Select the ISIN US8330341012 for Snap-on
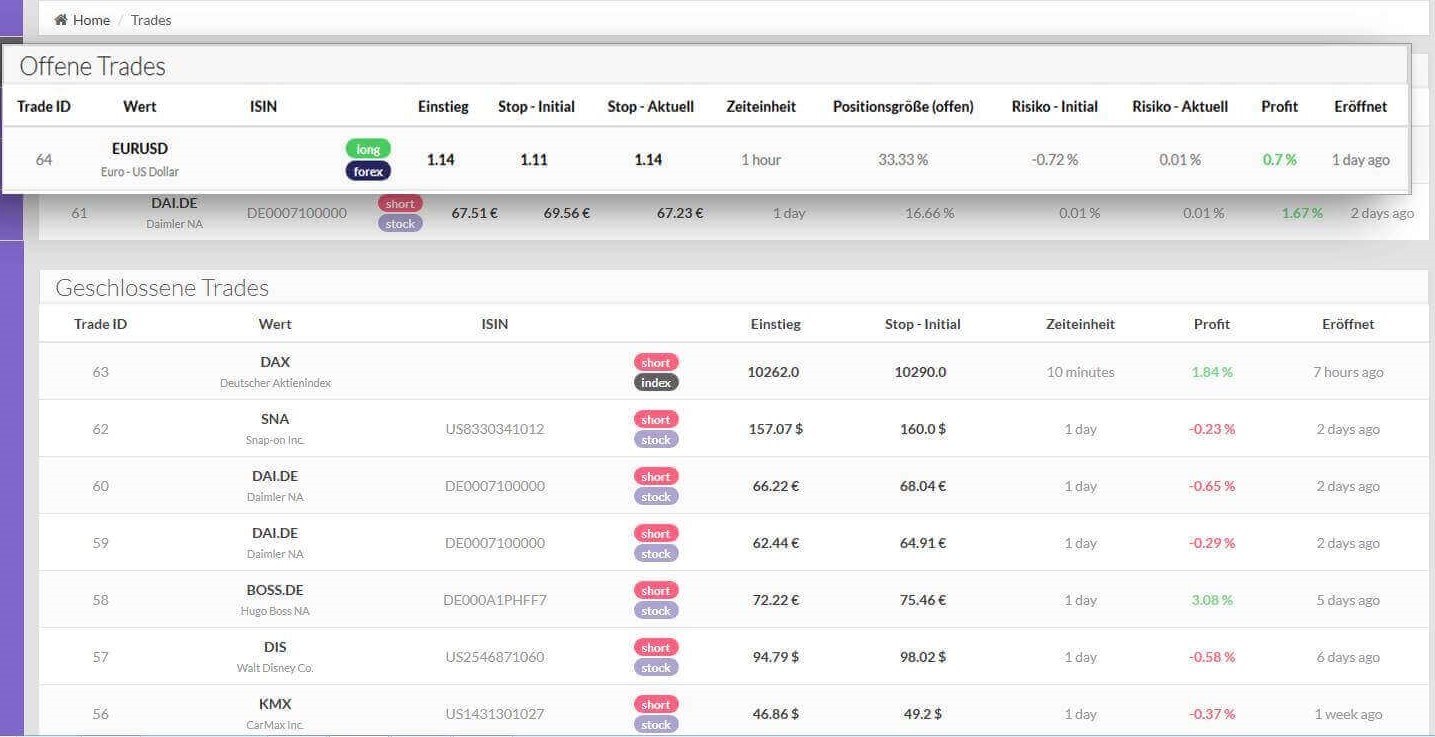This screenshot has width=1435, height=737. pos(495,429)
